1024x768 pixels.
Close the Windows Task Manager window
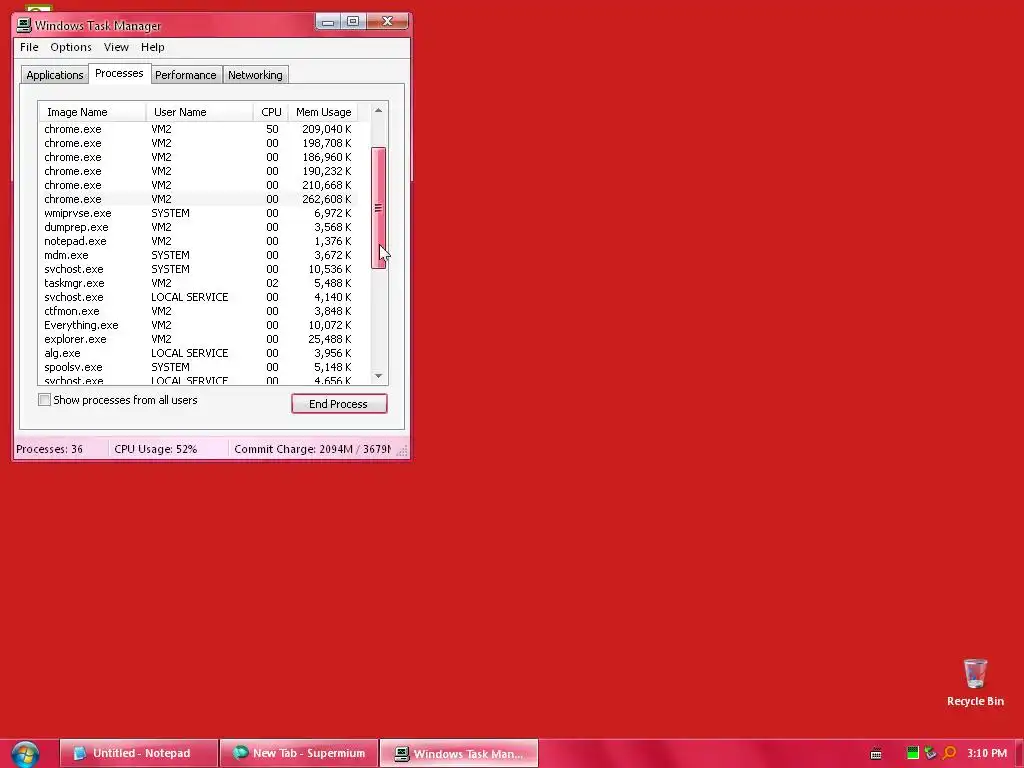point(387,22)
